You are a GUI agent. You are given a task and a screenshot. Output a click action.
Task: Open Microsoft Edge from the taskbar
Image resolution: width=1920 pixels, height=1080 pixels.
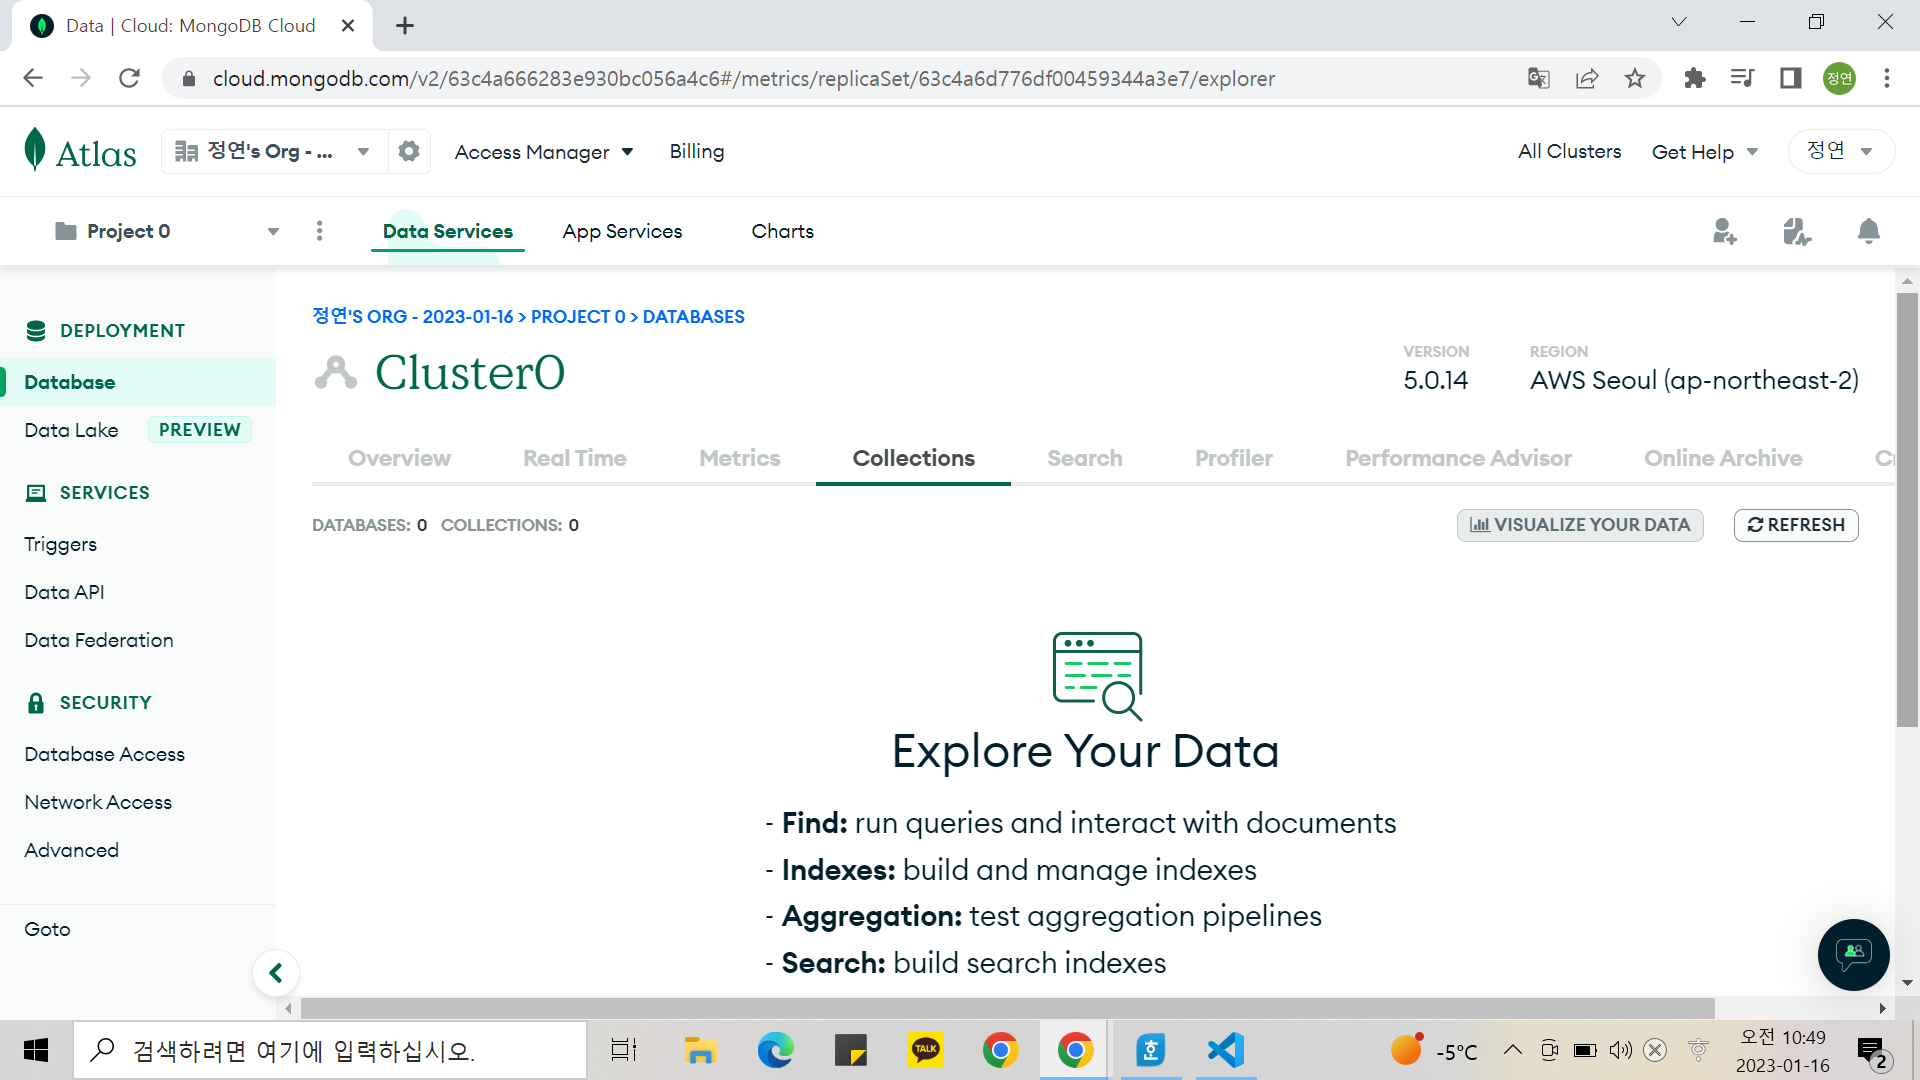click(775, 1050)
